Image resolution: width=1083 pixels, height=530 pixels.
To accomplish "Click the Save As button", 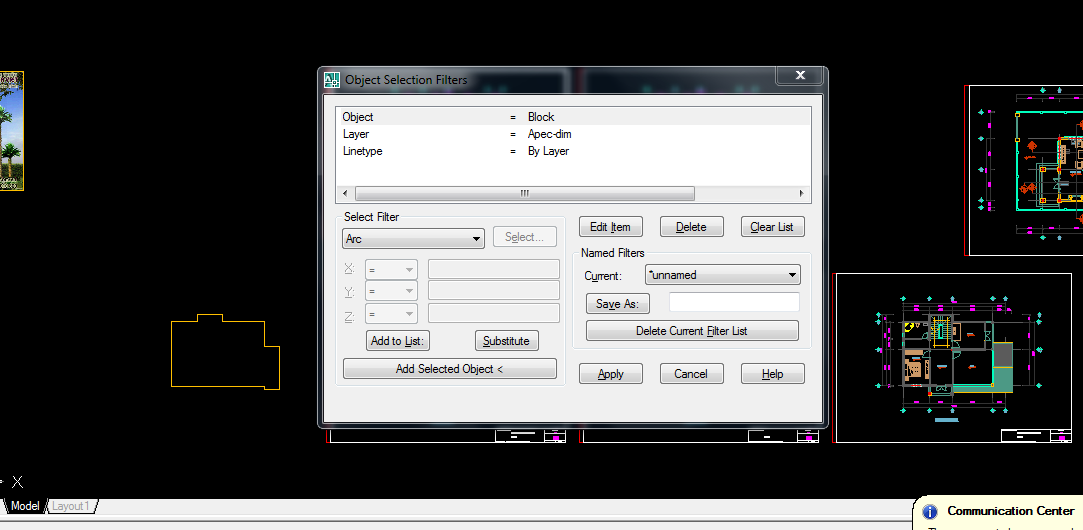I will click(x=618, y=303).
